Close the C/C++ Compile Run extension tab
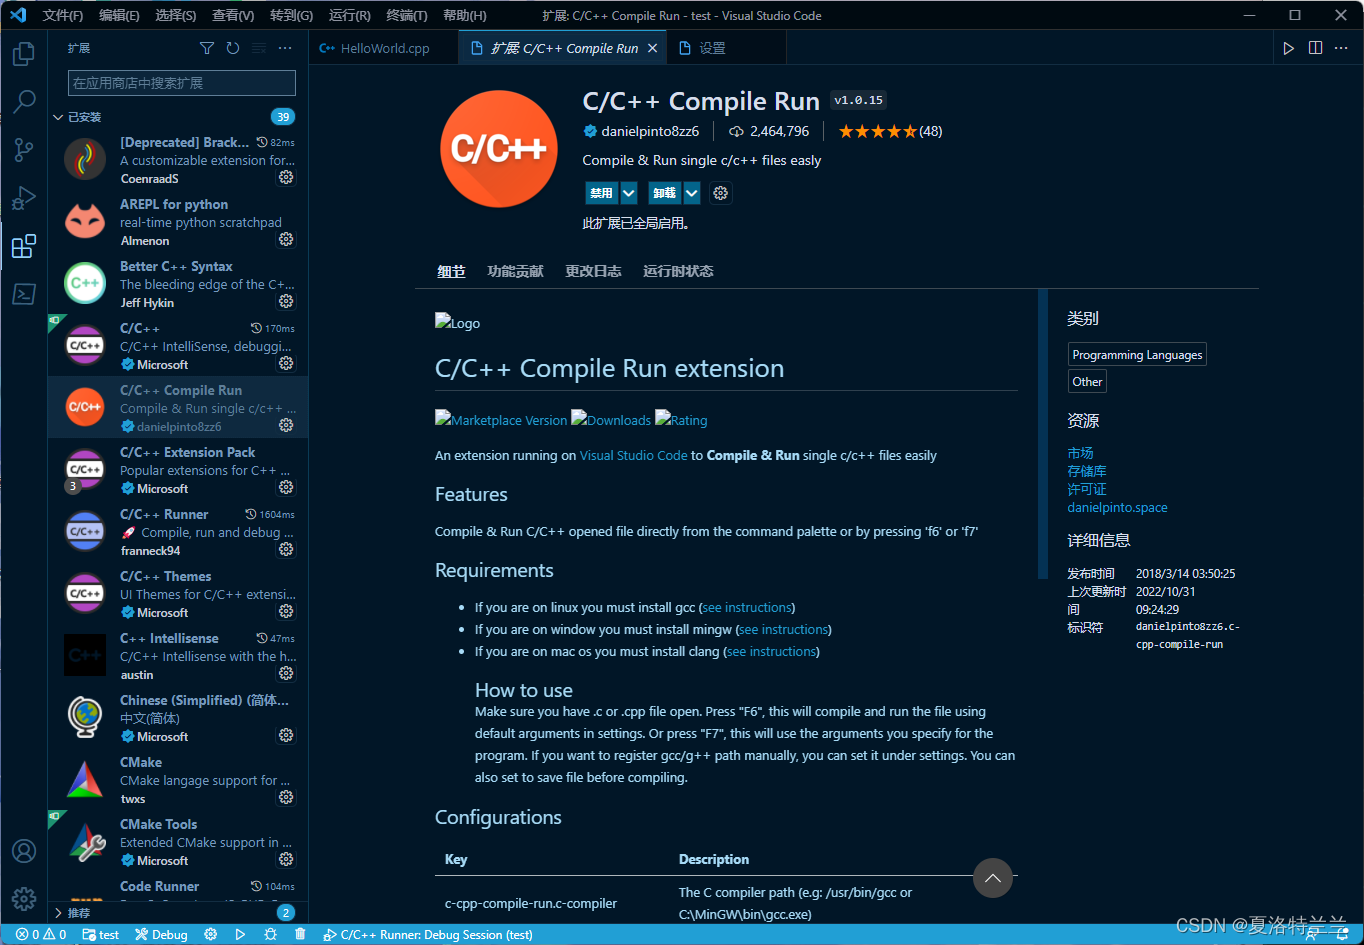Viewport: 1364px width, 945px height. (653, 48)
